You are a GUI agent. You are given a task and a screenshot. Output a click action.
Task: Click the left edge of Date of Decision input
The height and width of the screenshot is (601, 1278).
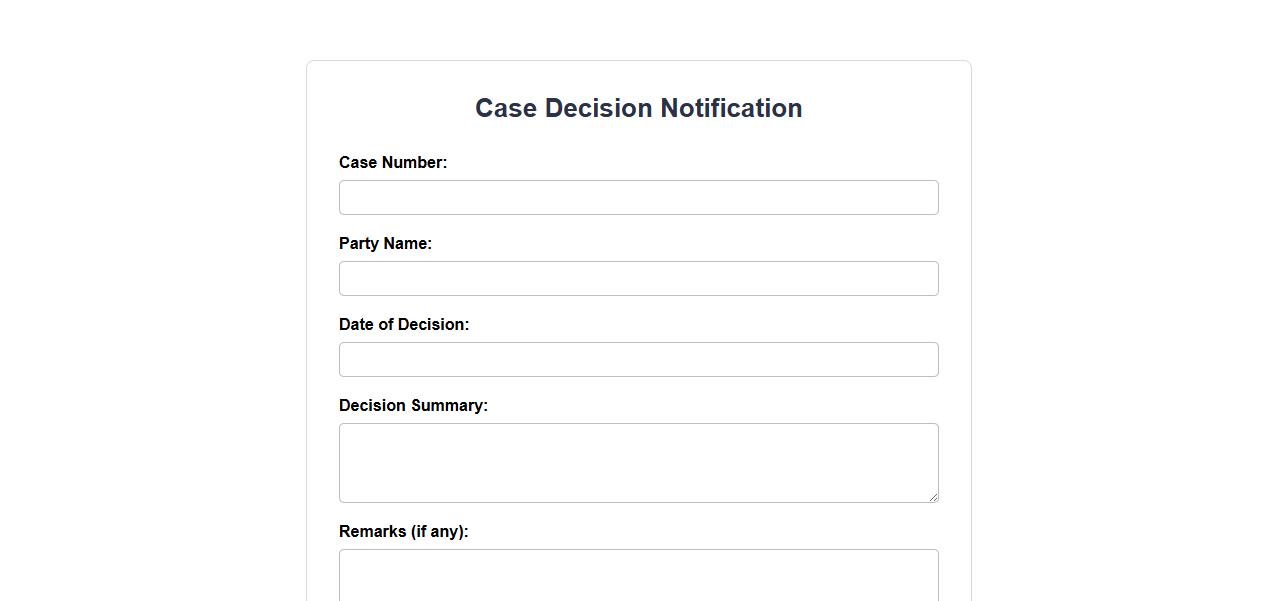348,360
